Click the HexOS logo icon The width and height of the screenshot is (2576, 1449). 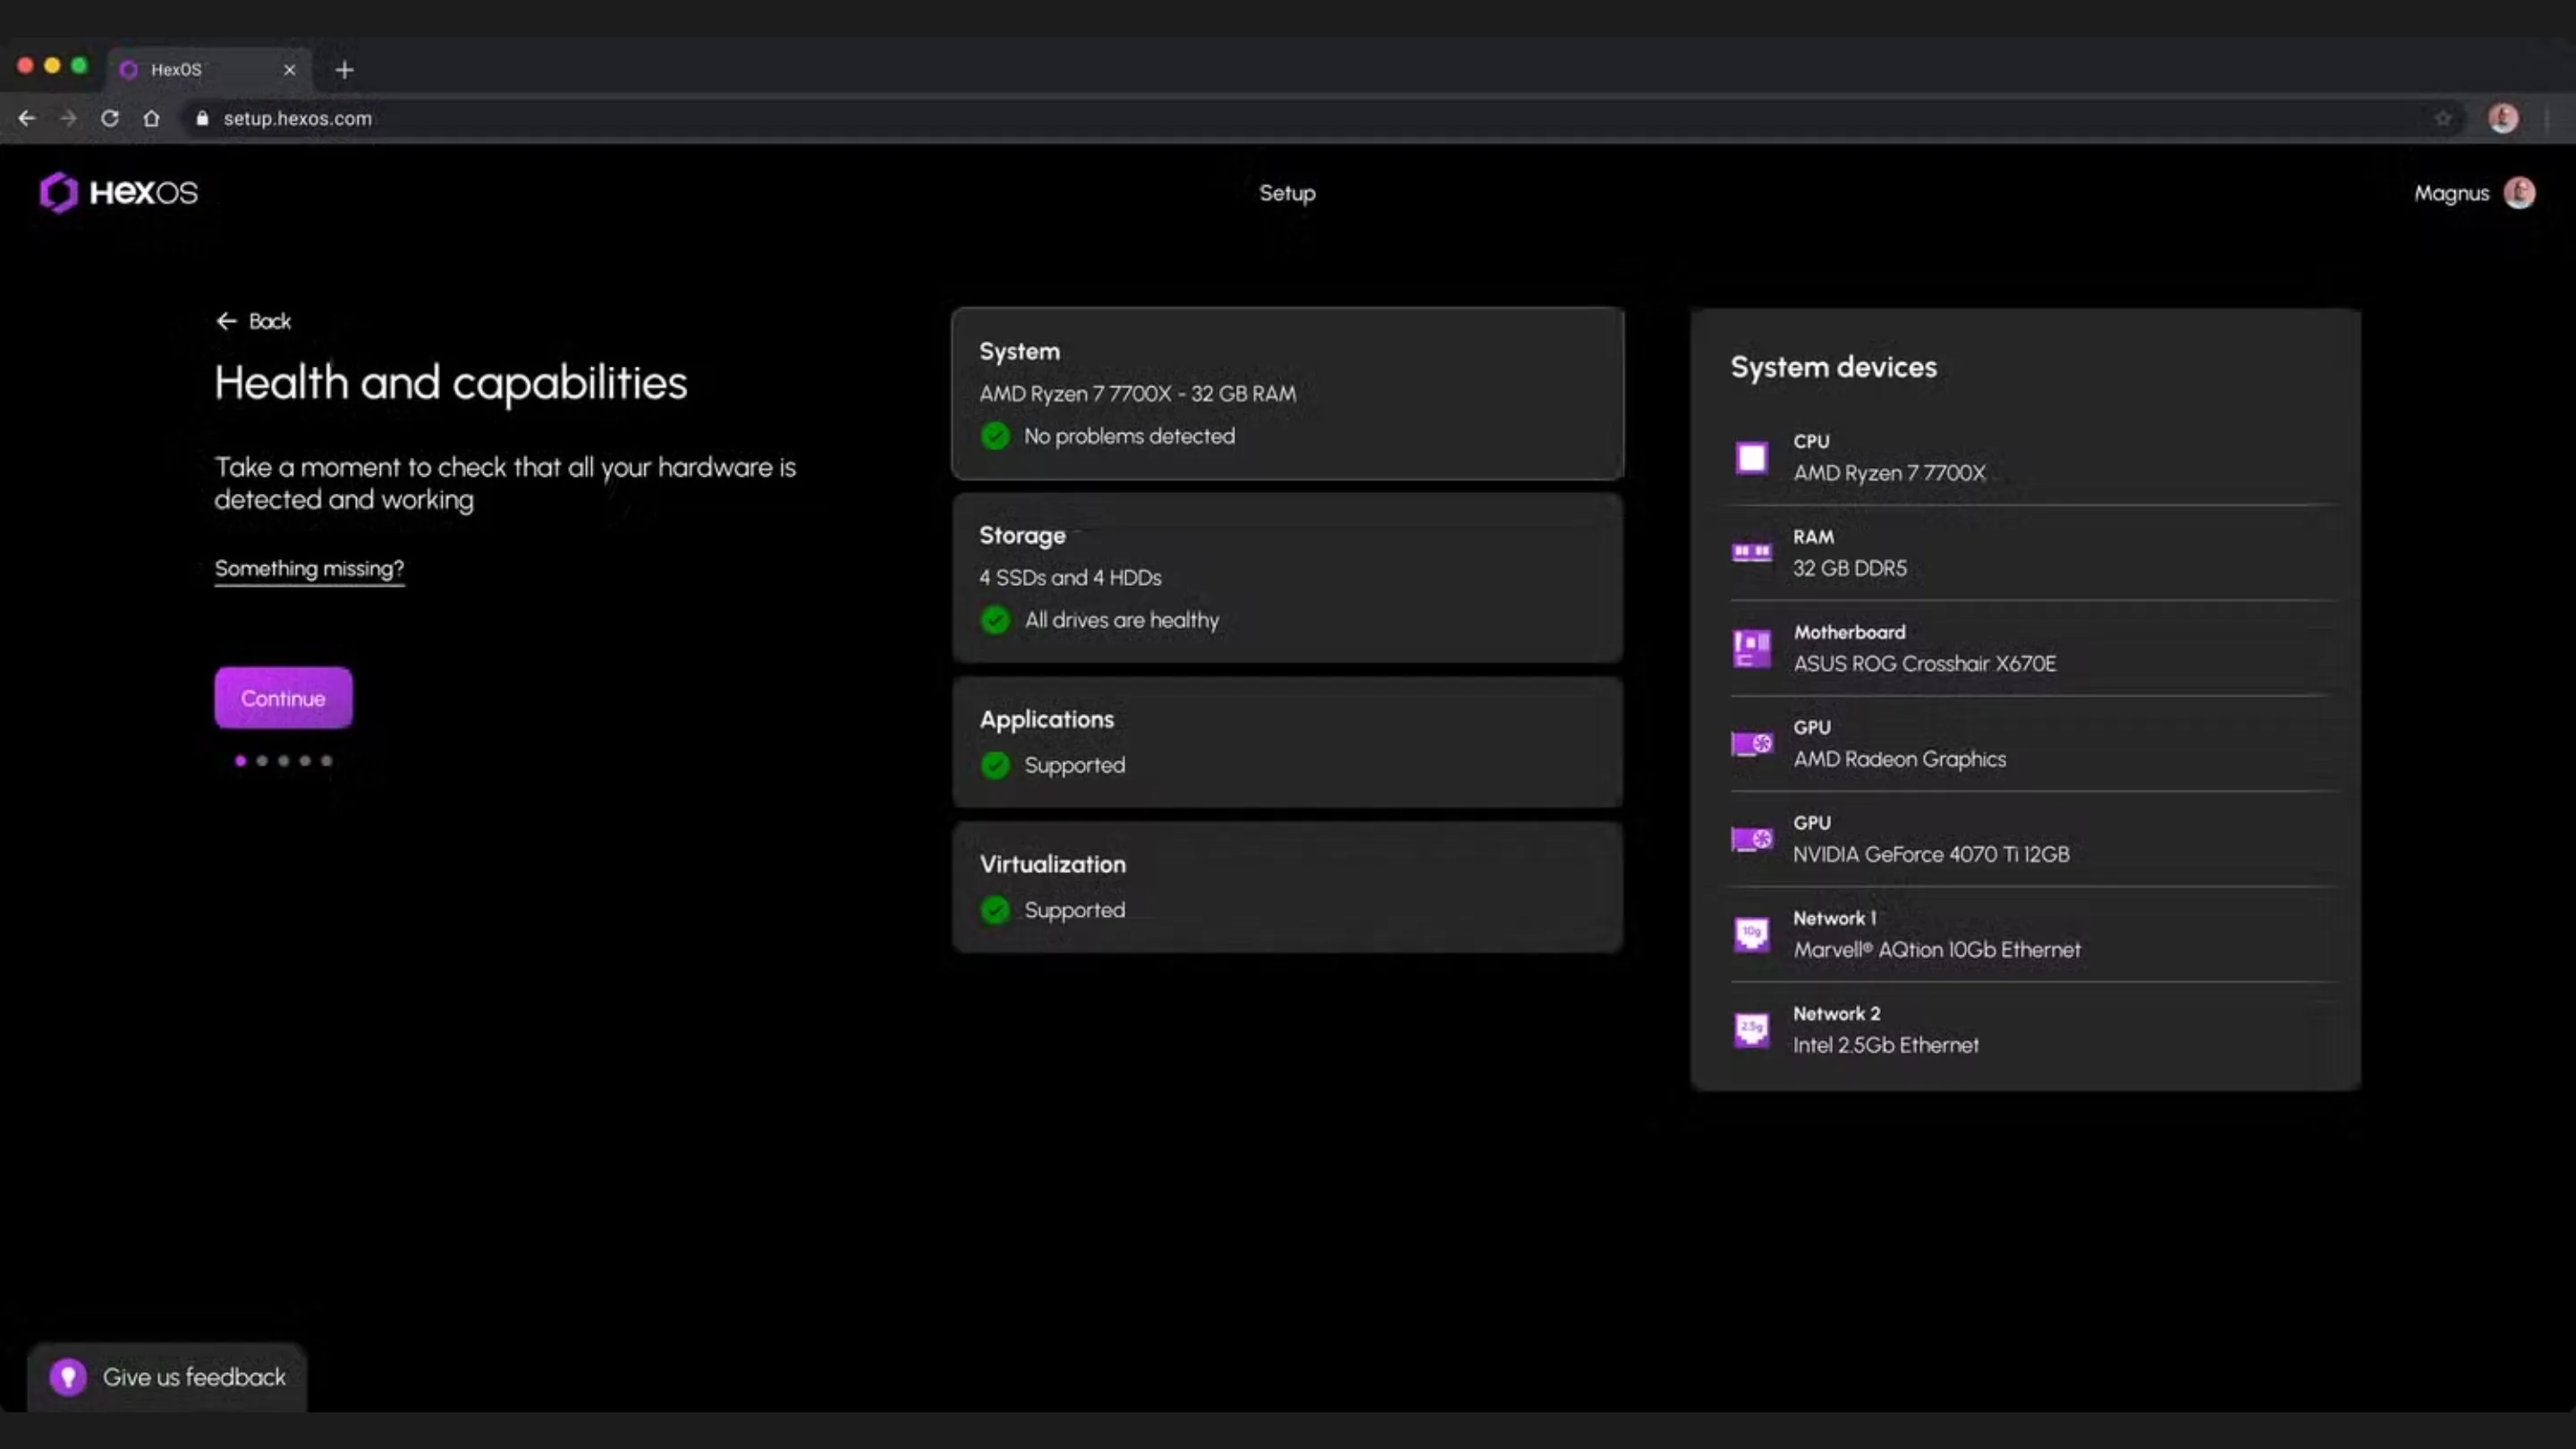[x=59, y=192]
